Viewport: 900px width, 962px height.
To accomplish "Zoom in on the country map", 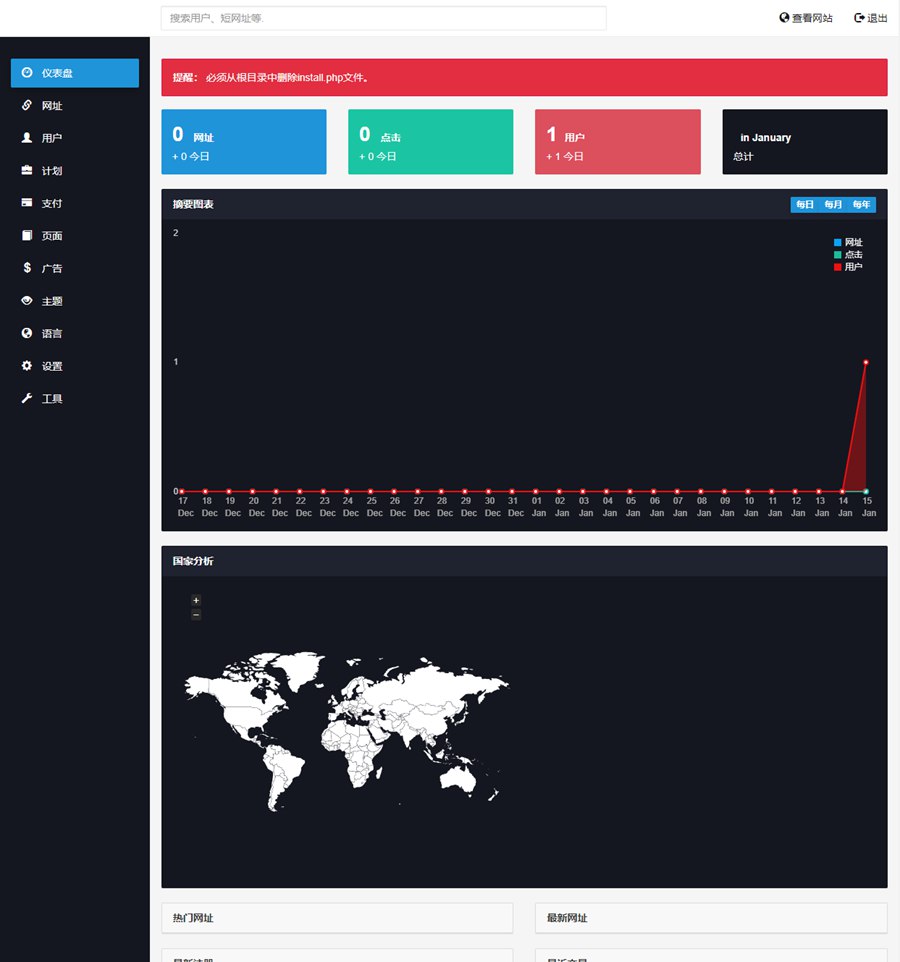I will [x=196, y=600].
